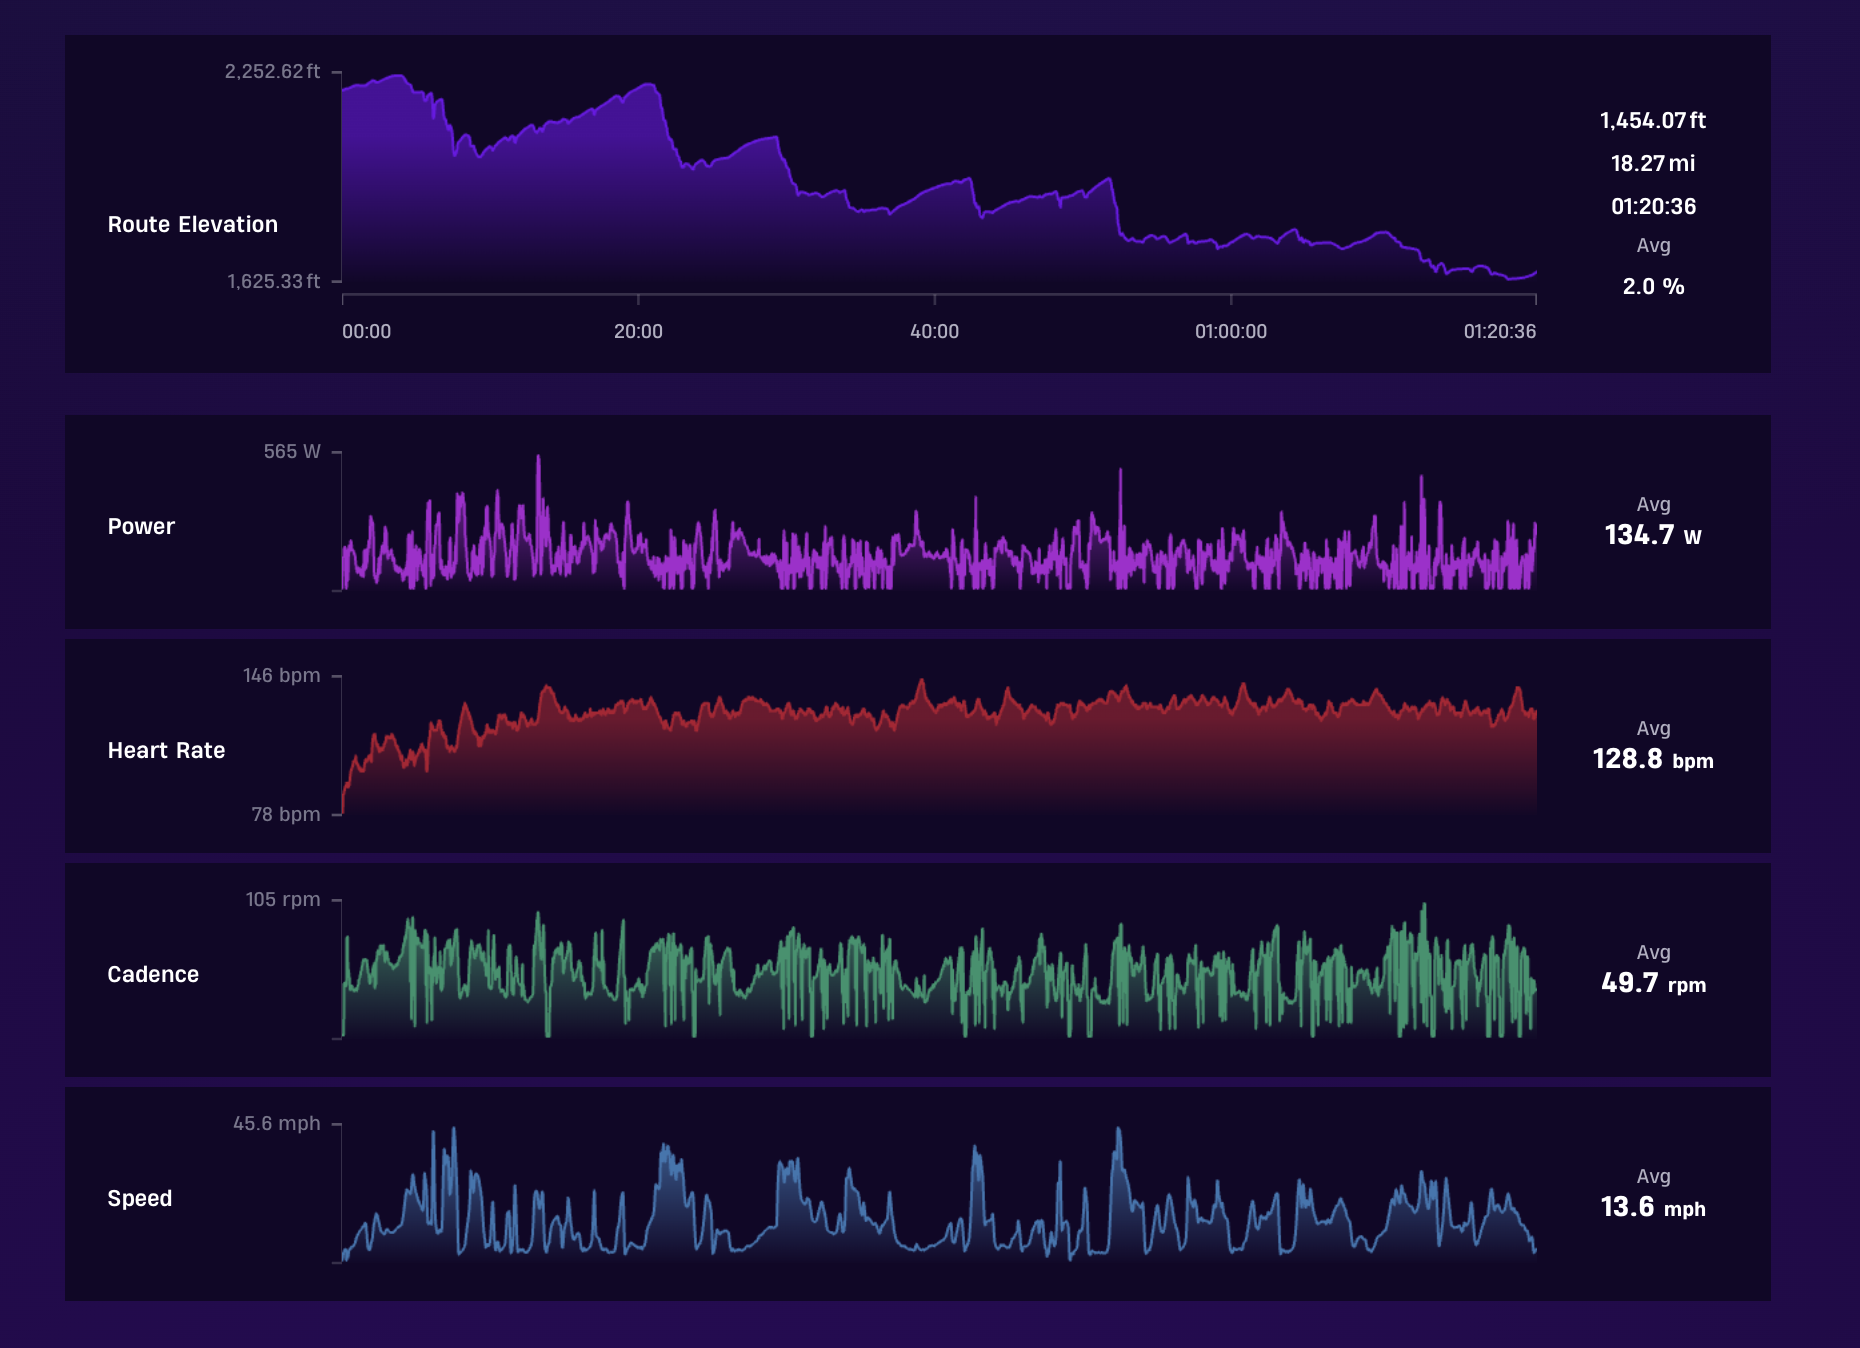The height and width of the screenshot is (1348, 1860).
Task: Click the Heart Rate chart label
Action: tap(166, 750)
